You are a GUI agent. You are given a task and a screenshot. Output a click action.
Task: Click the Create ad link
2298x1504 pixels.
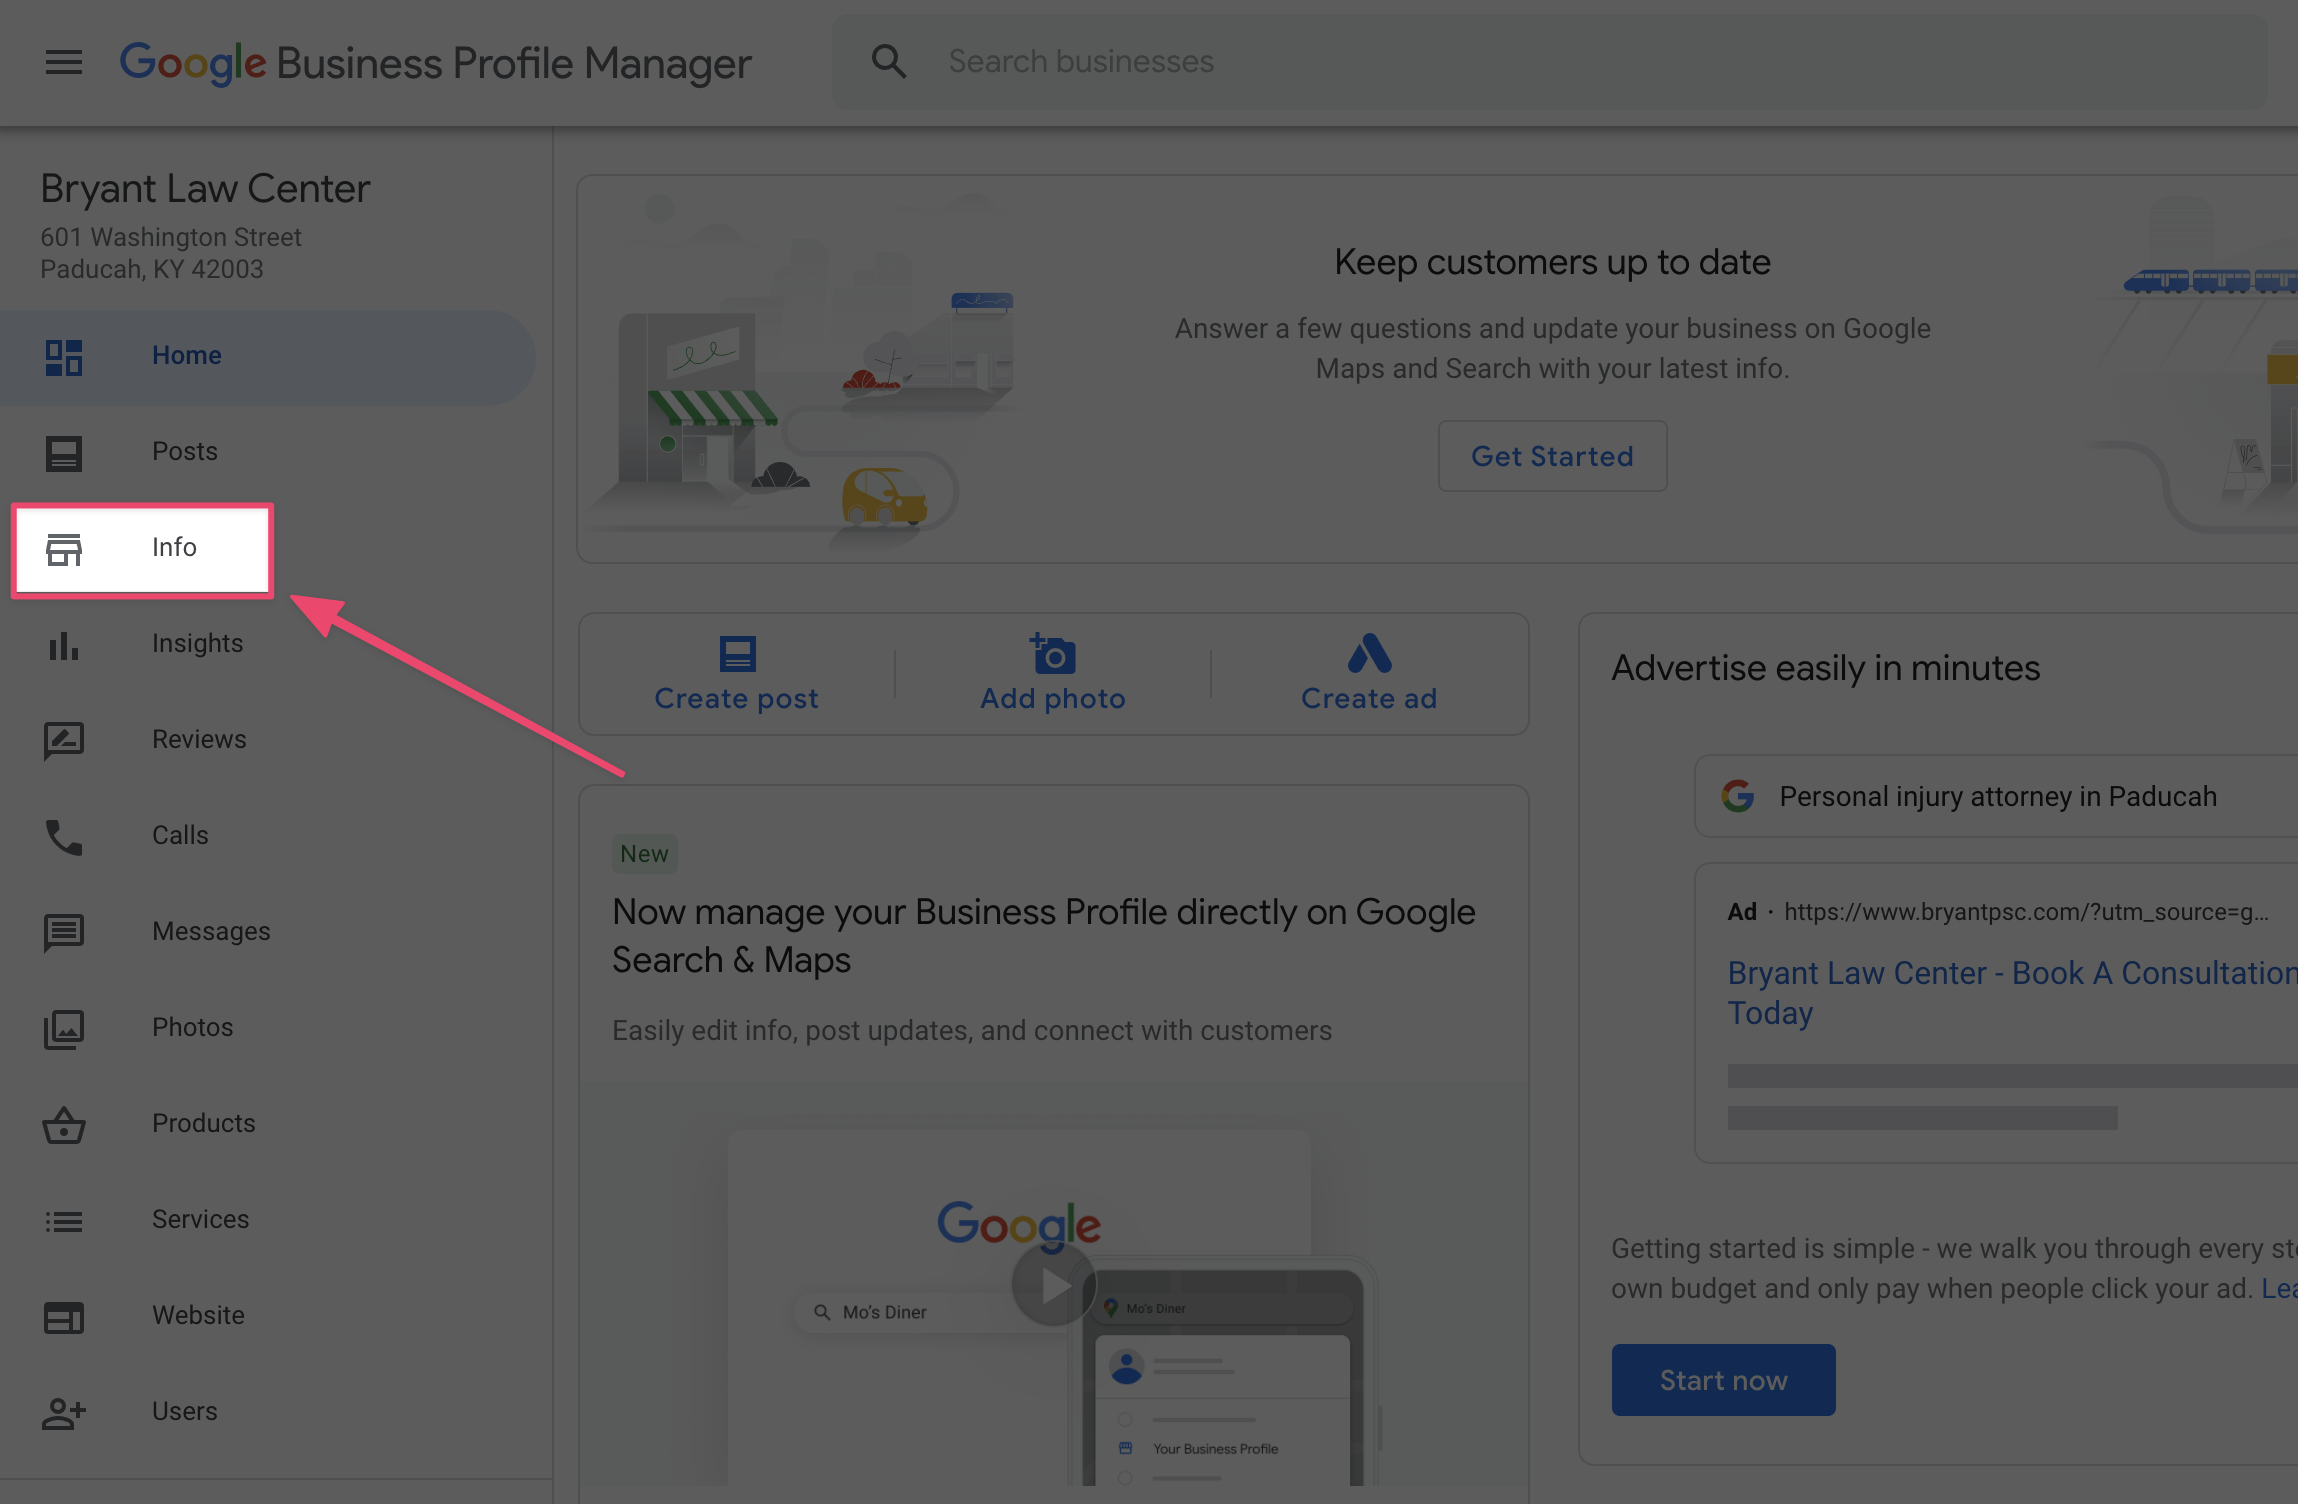(1369, 699)
